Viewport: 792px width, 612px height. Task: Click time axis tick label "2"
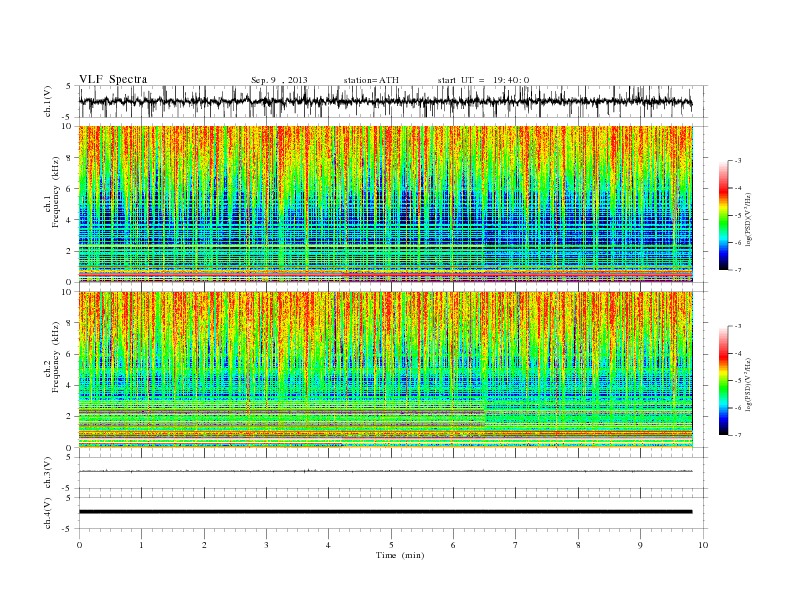[x=204, y=545]
